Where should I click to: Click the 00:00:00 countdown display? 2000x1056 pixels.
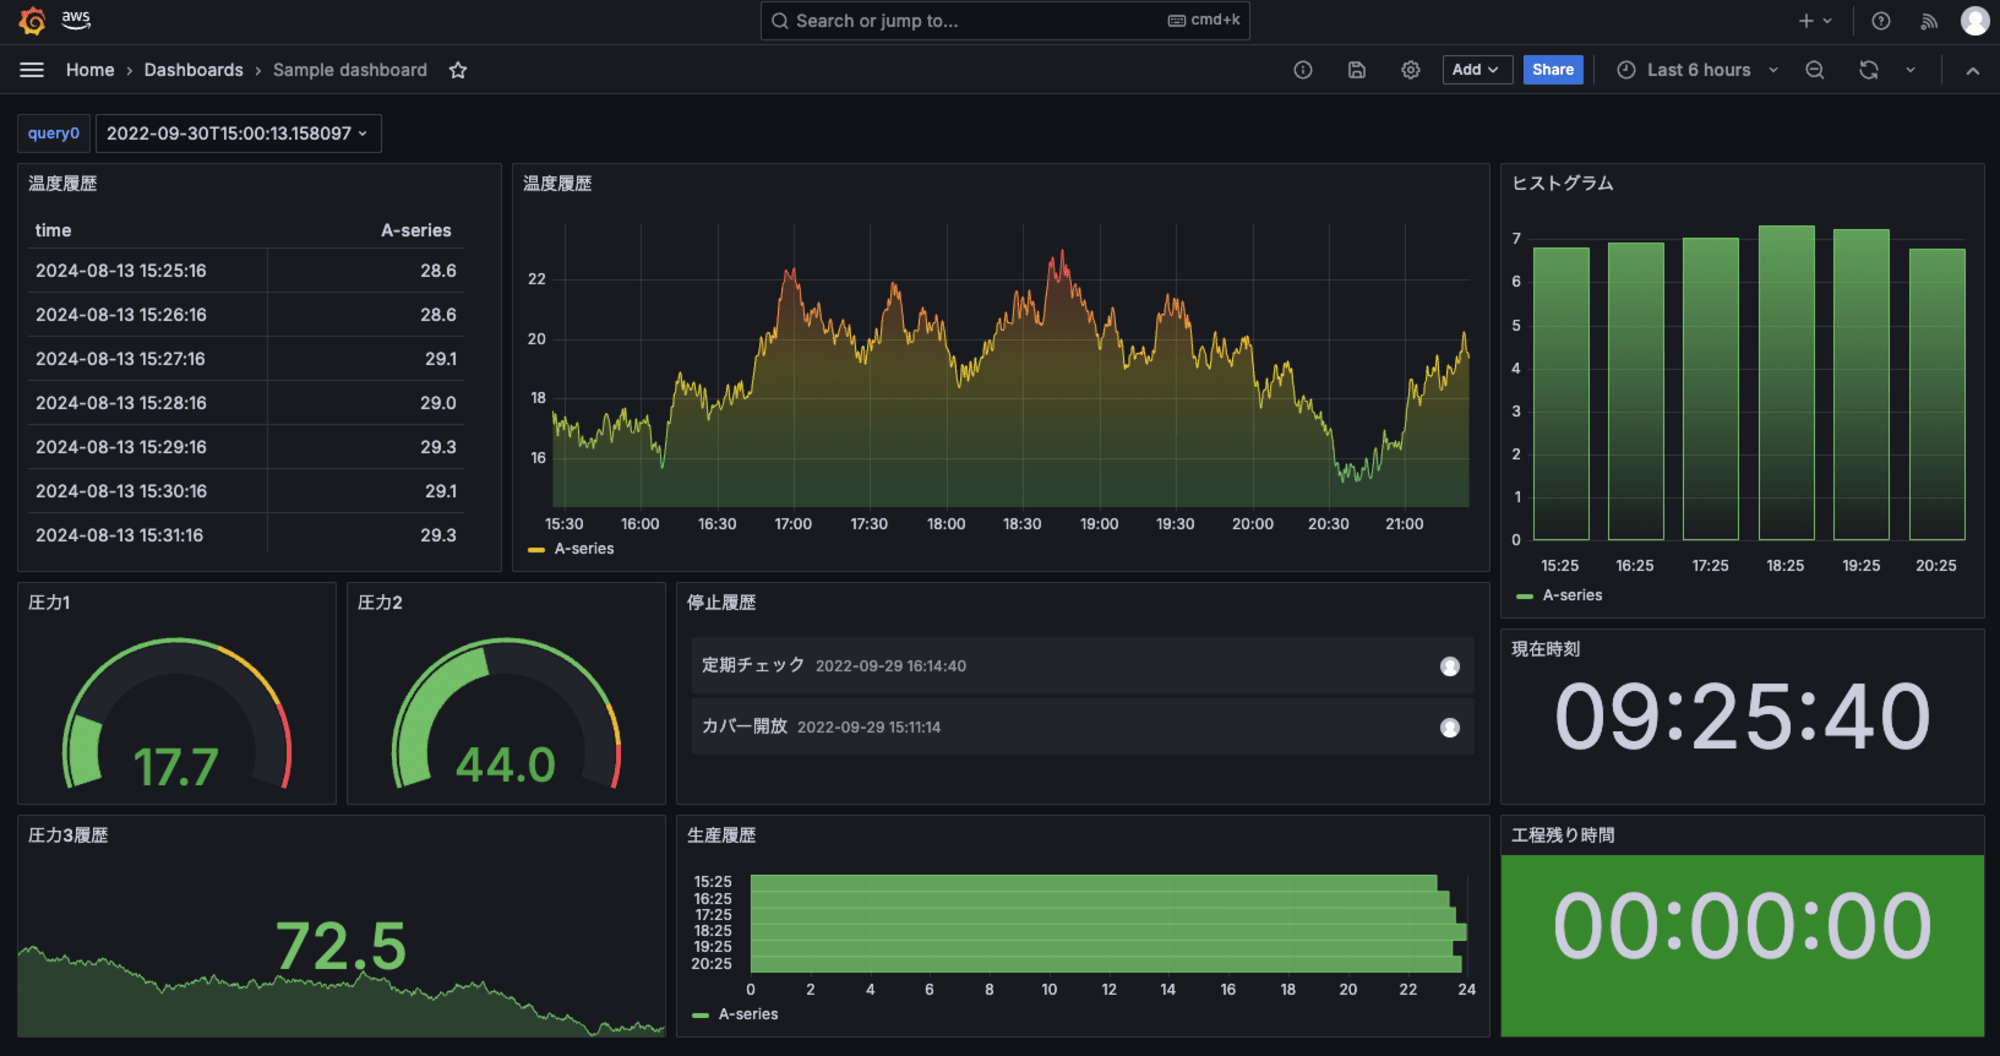click(x=1742, y=926)
